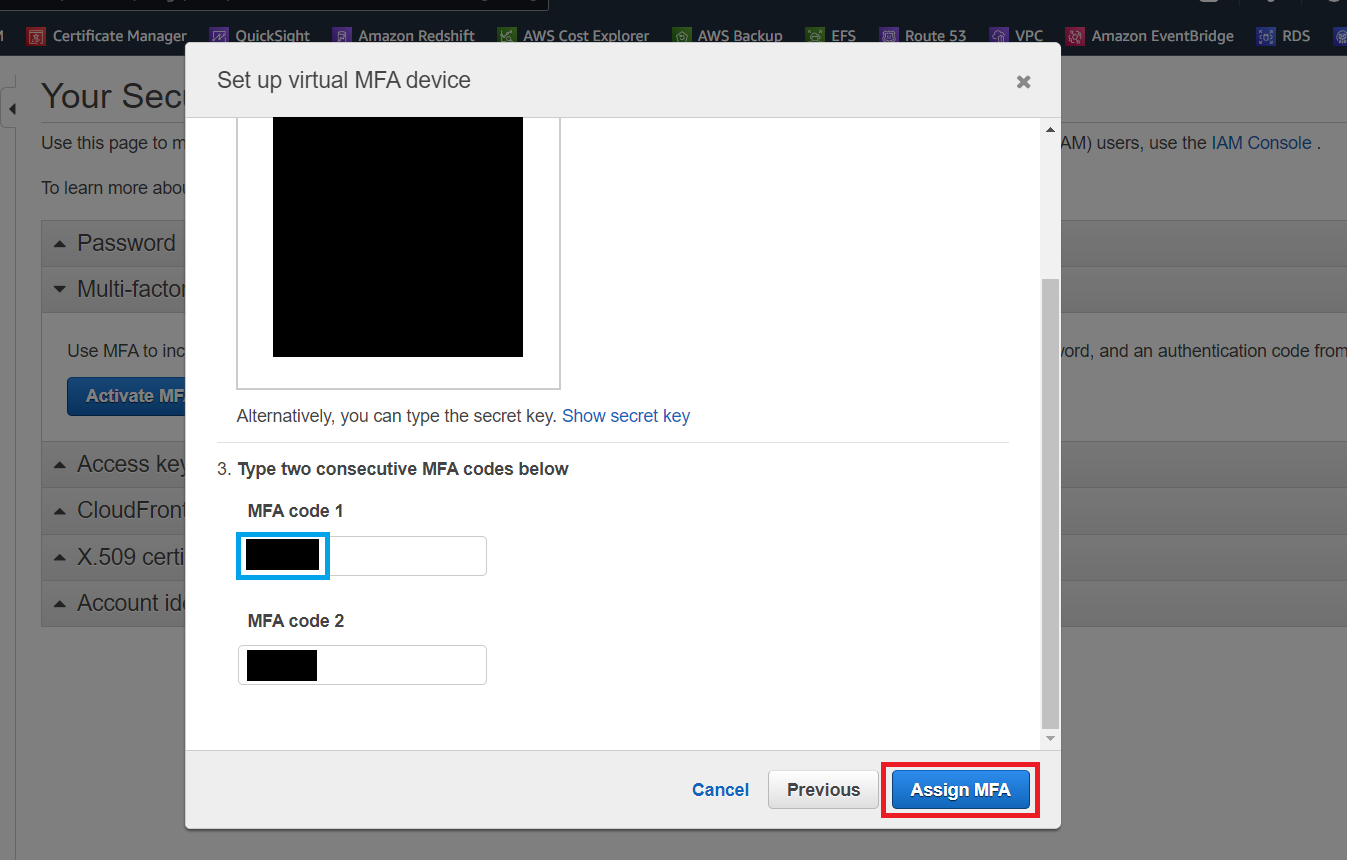
Task: Click the Assign MFA button
Action: coord(959,789)
